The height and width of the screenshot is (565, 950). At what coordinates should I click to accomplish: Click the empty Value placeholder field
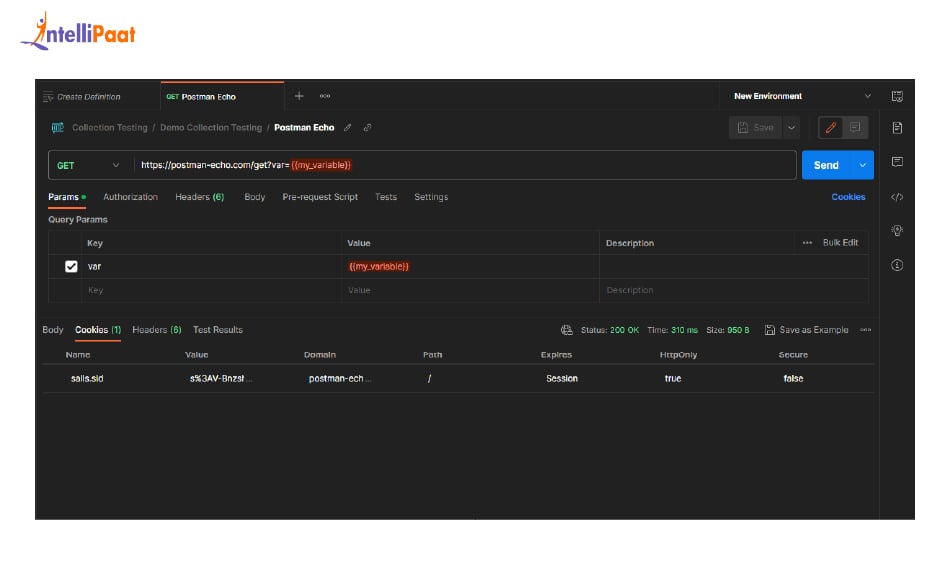click(470, 291)
